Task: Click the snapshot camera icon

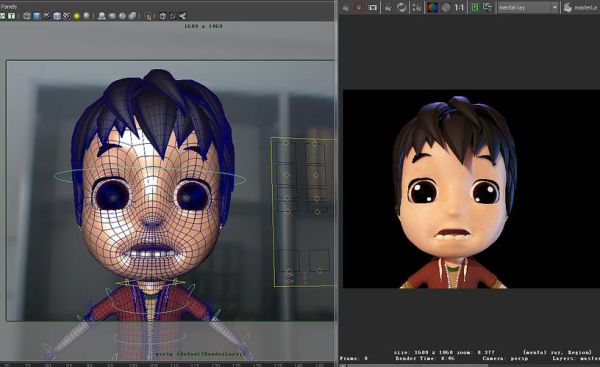Action: [x=372, y=8]
